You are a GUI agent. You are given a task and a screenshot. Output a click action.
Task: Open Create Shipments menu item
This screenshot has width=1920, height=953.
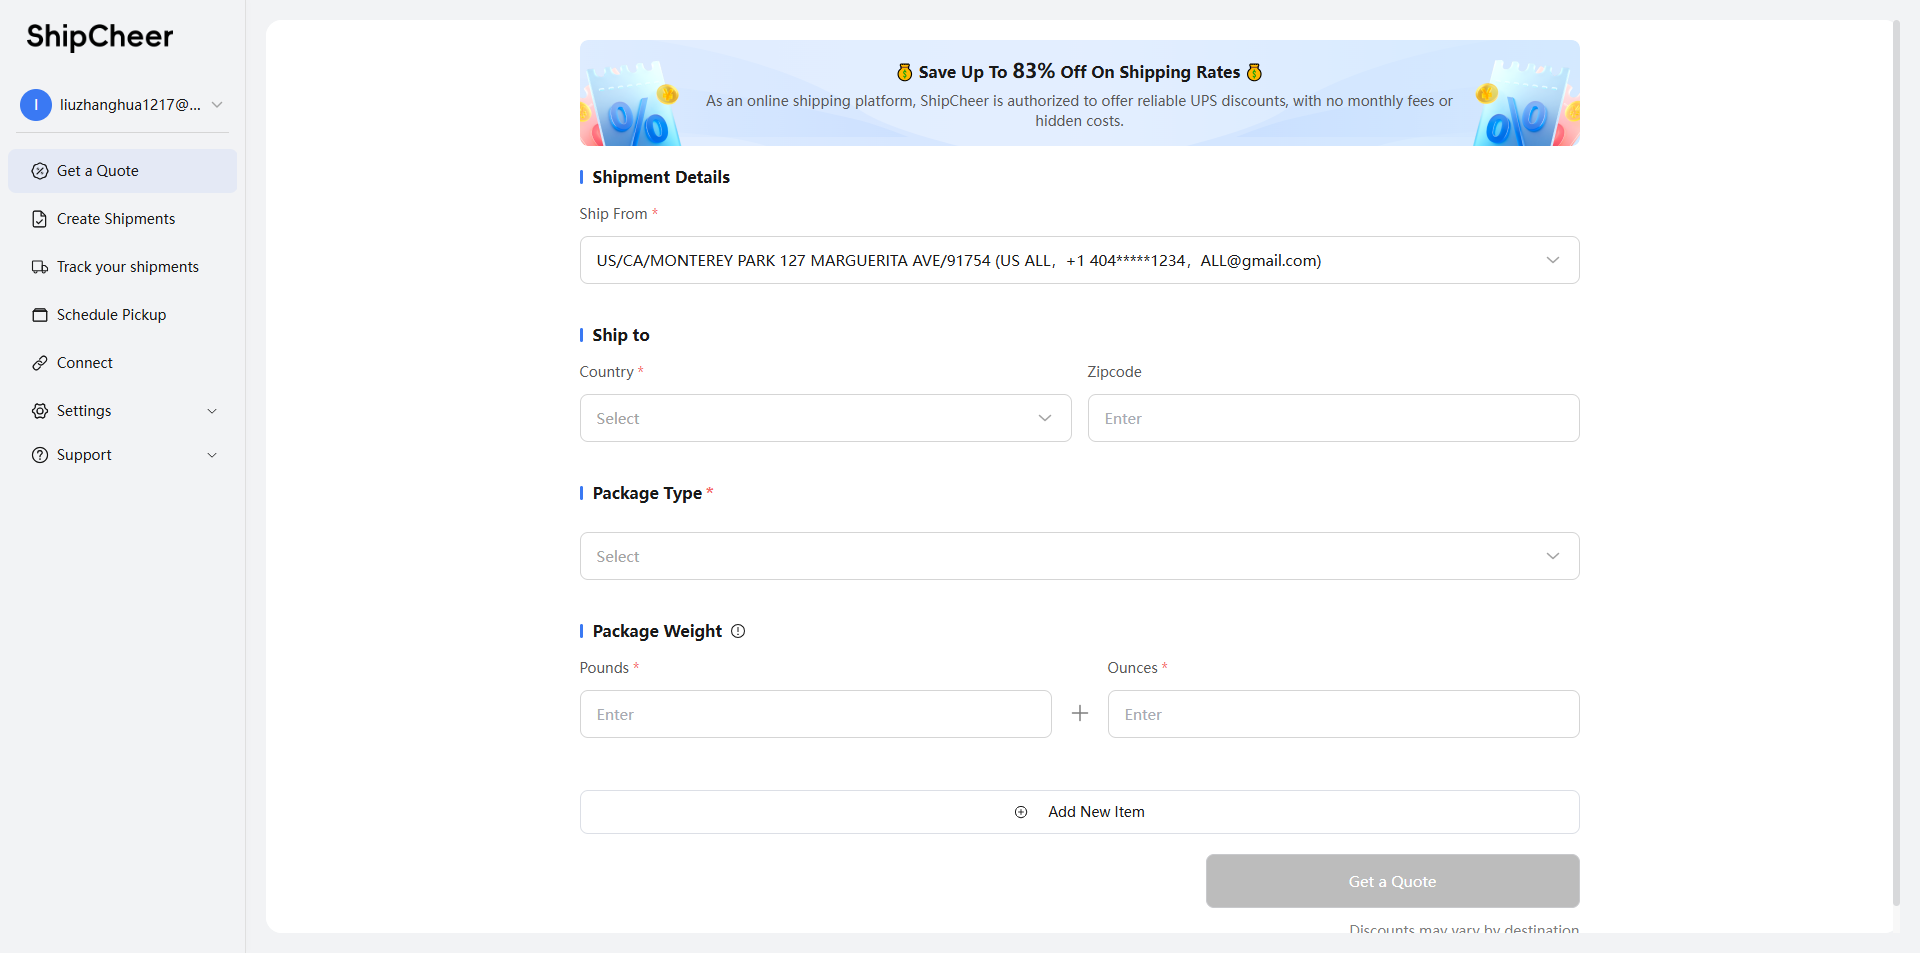click(116, 219)
